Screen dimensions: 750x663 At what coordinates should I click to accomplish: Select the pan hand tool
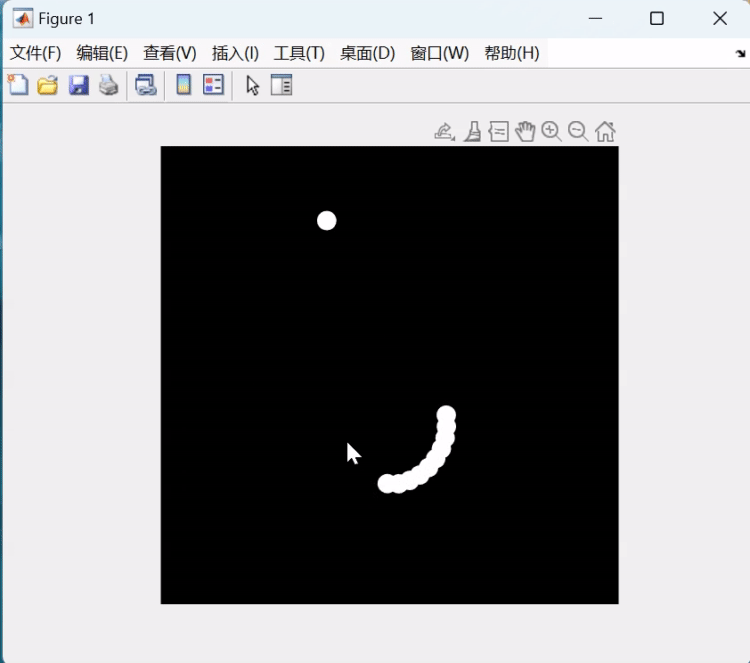pos(525,131)
